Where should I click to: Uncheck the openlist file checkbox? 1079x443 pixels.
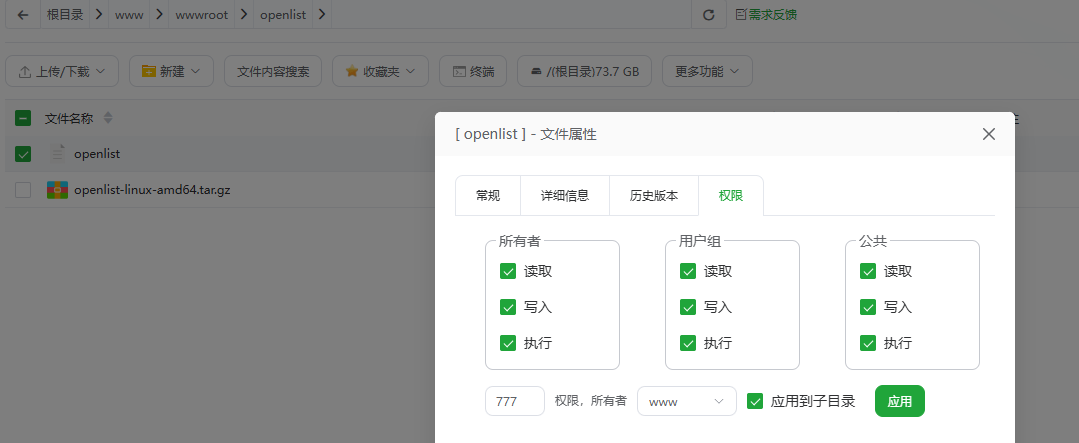[23, 154]
